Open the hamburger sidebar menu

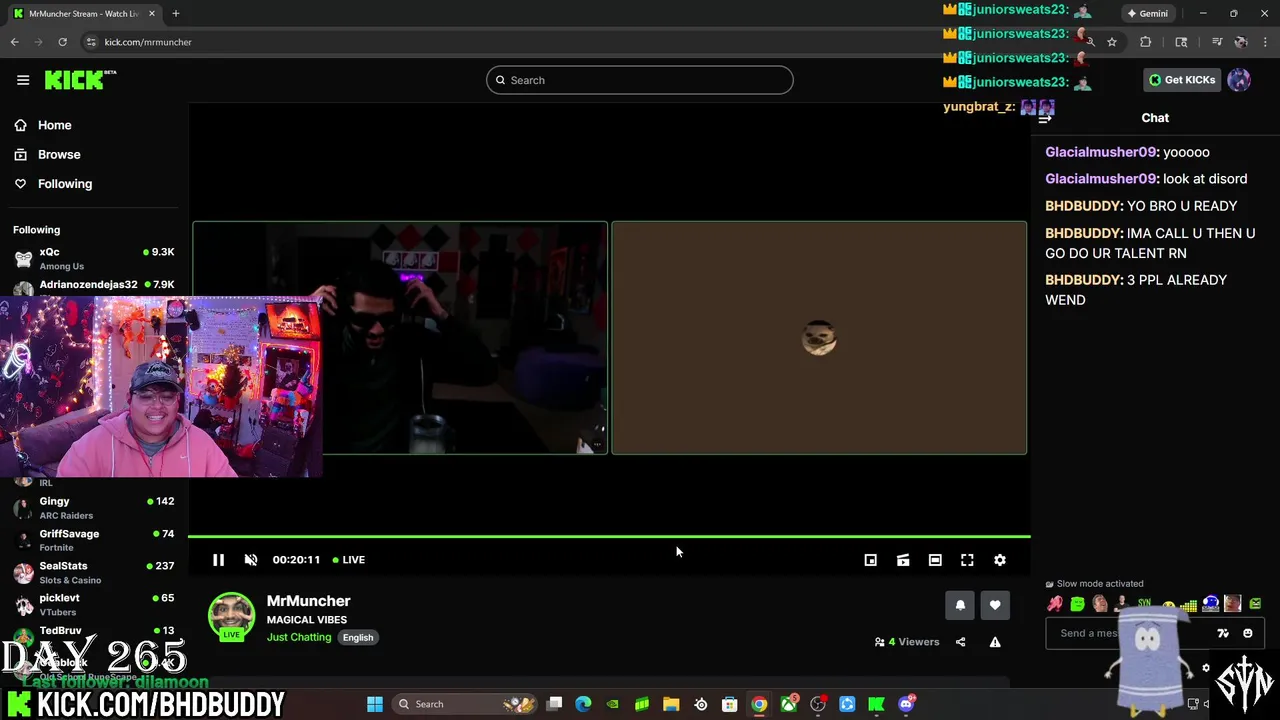tap(23, 80)
